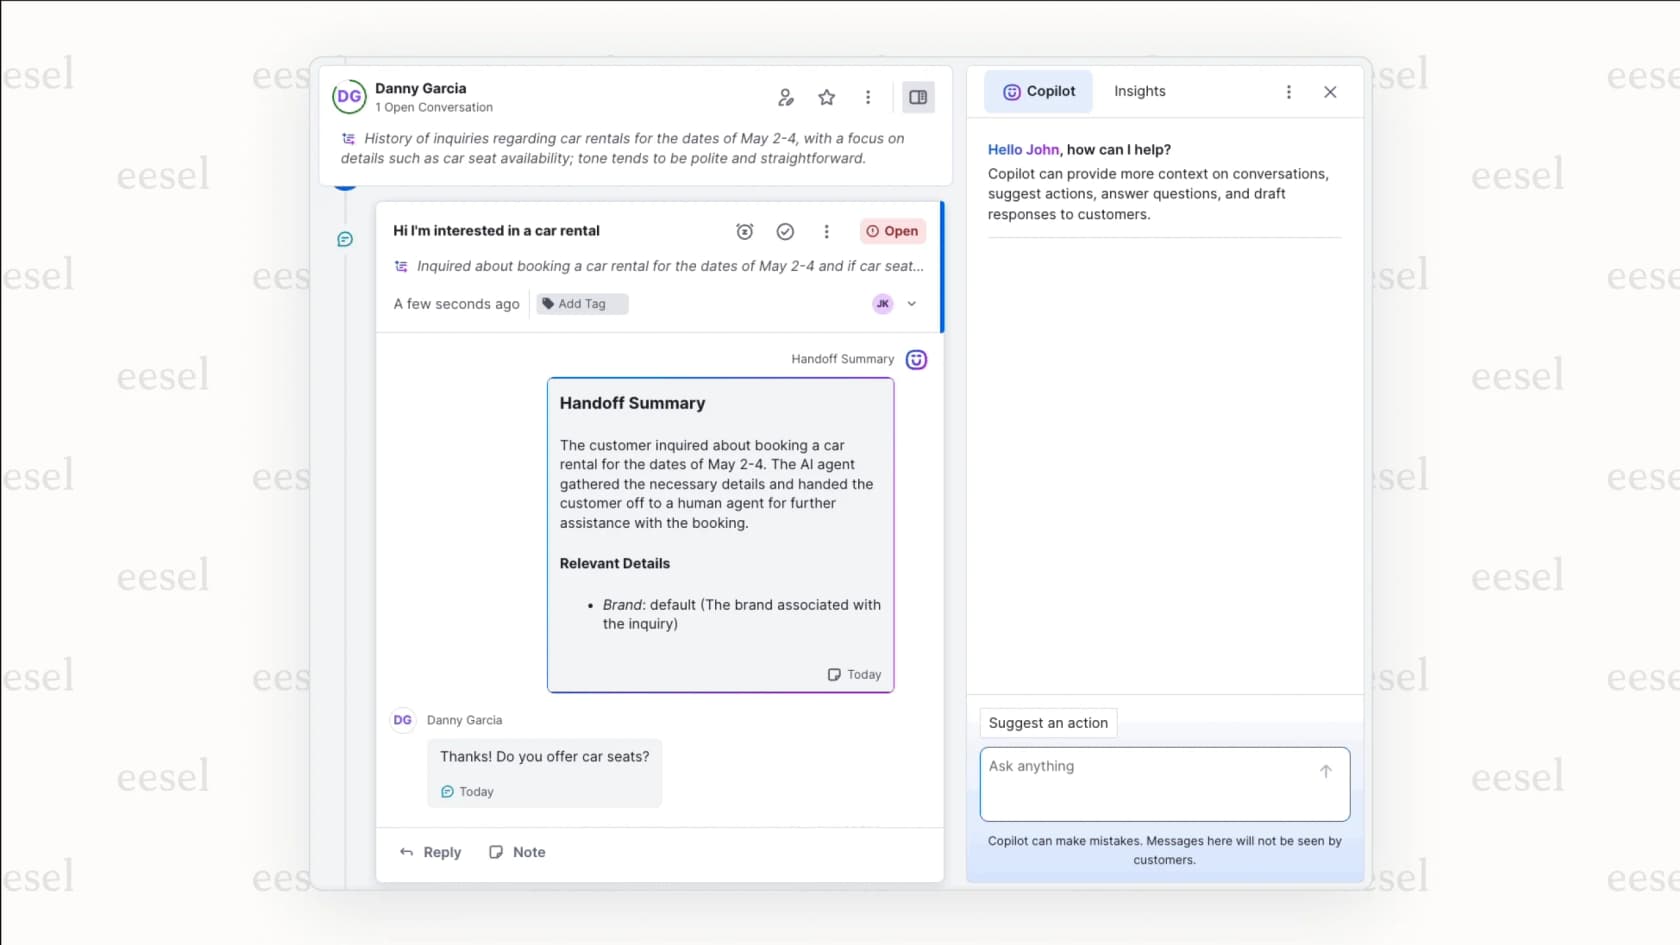Close the Copilot panel
This screenshot has width=1680, height=945.
[x=1330, y=92]
